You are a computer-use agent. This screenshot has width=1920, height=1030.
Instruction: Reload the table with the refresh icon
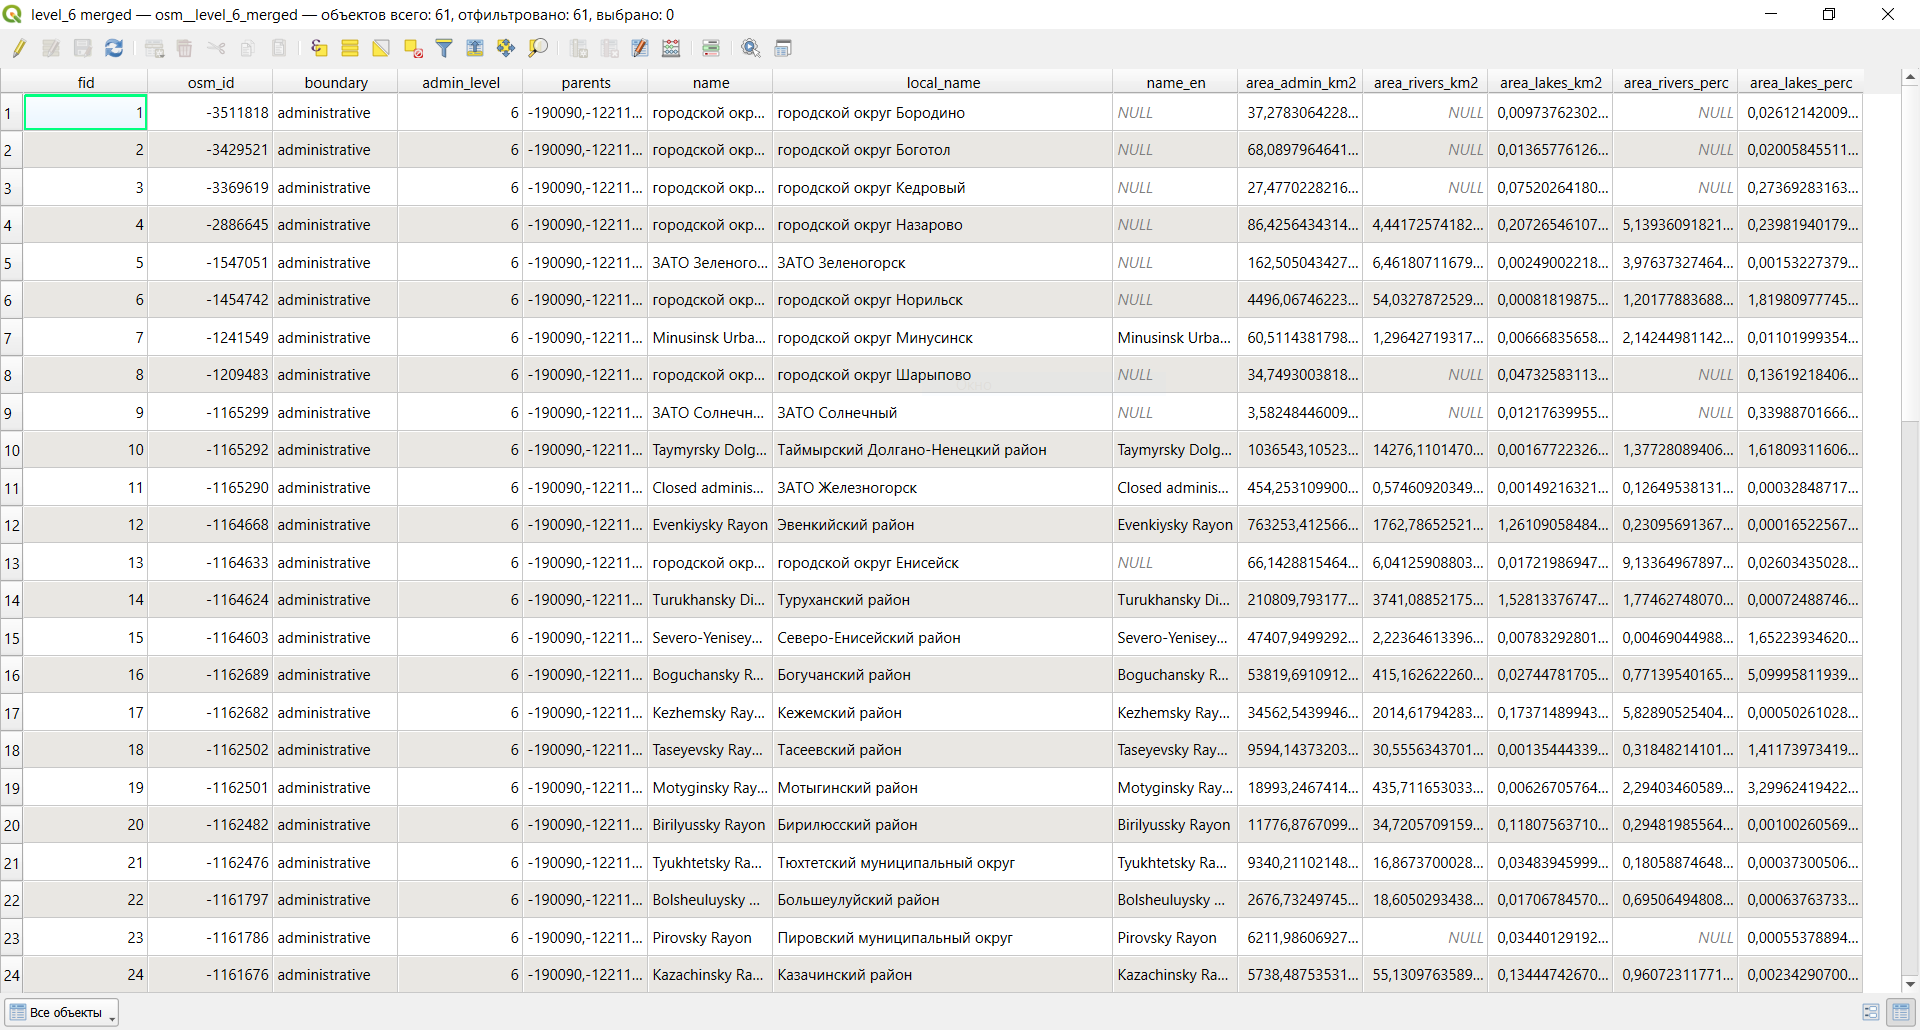pyautogui.click(x=114, y=48)
